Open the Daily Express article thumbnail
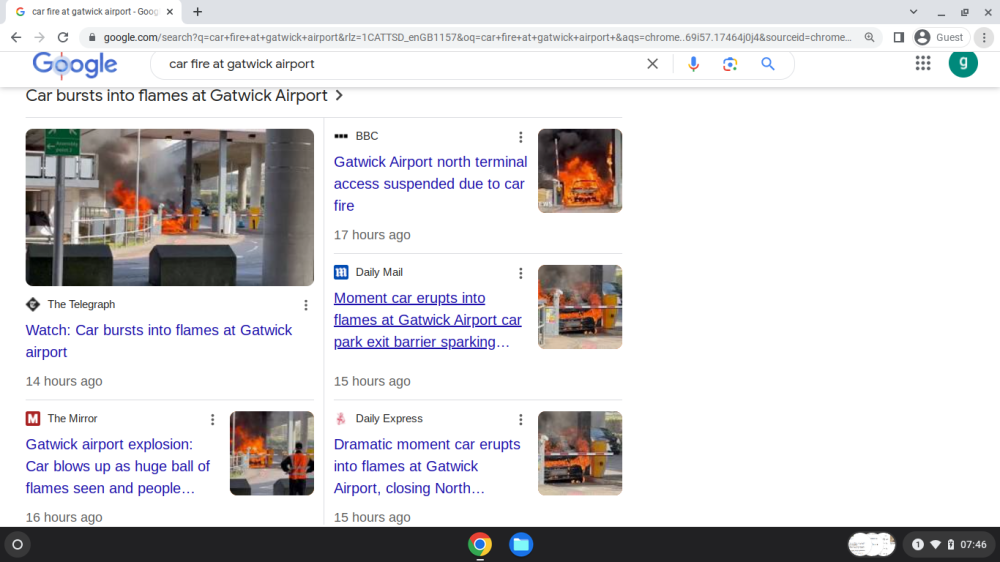 tap(580, 453)
